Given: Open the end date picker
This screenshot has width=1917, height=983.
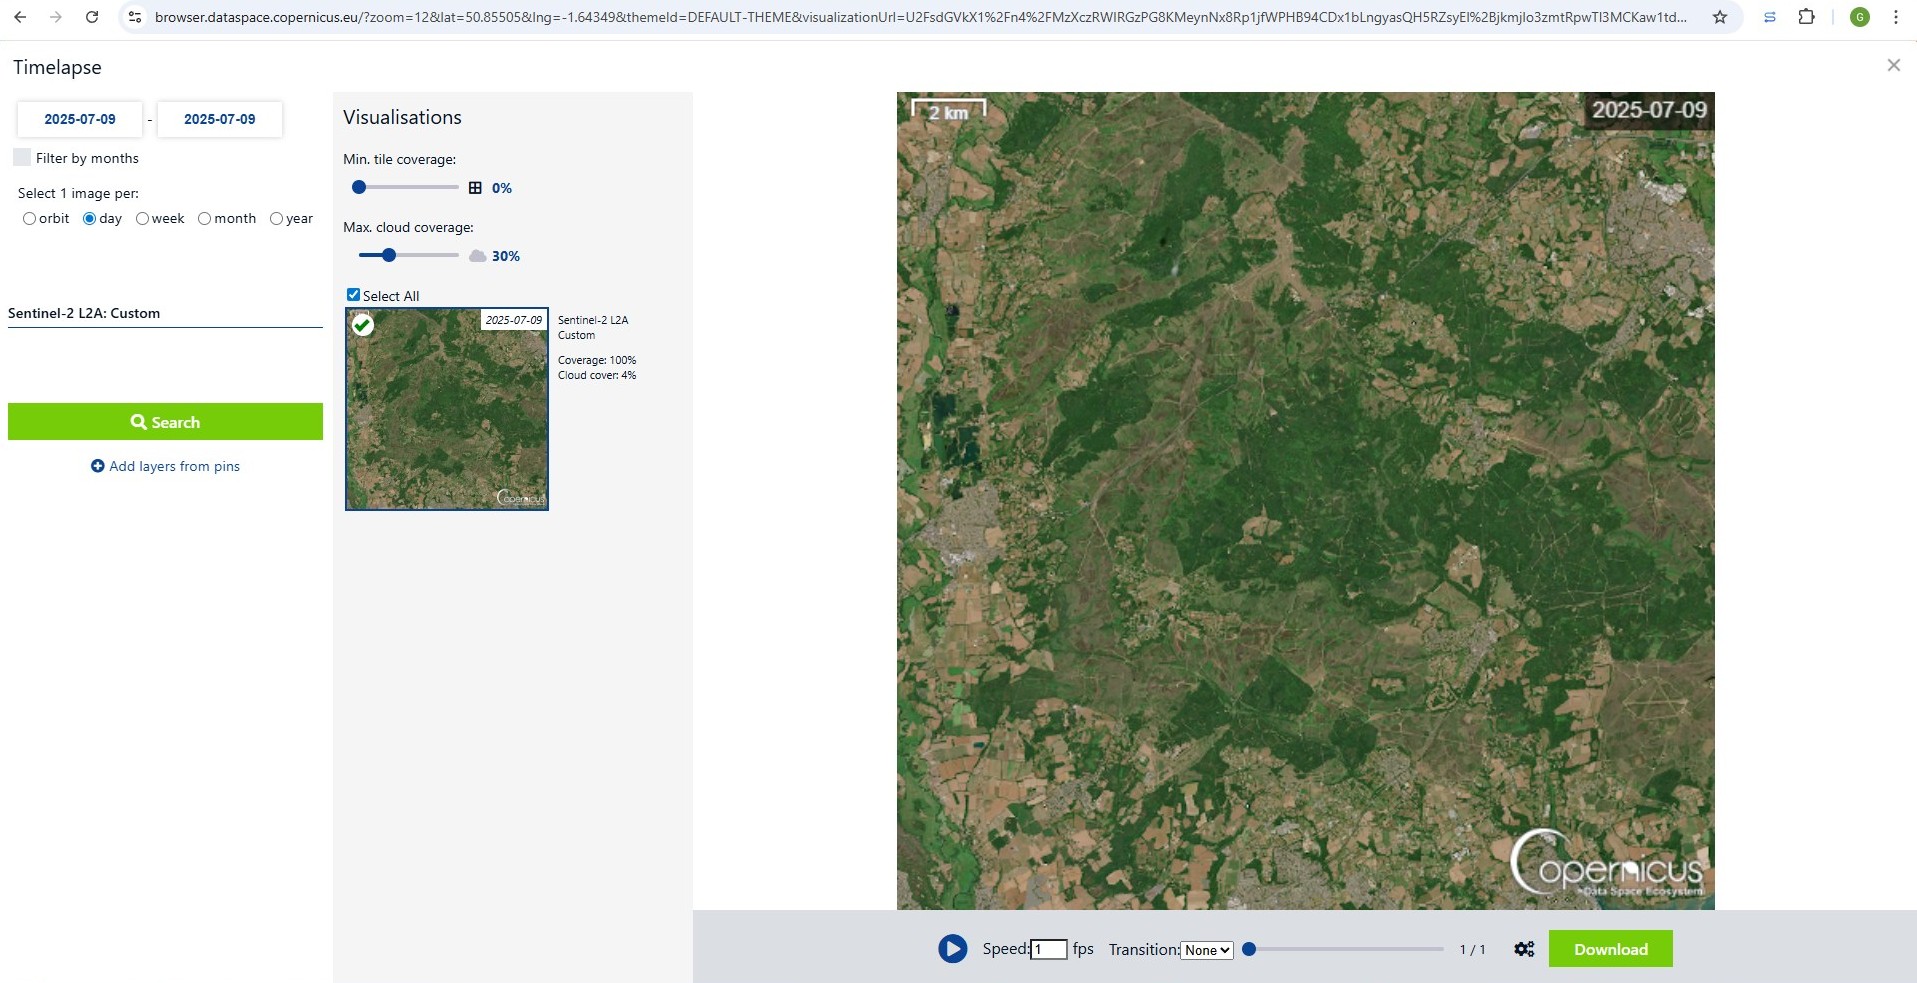Looking at the screenshot, I should point(220,119).
